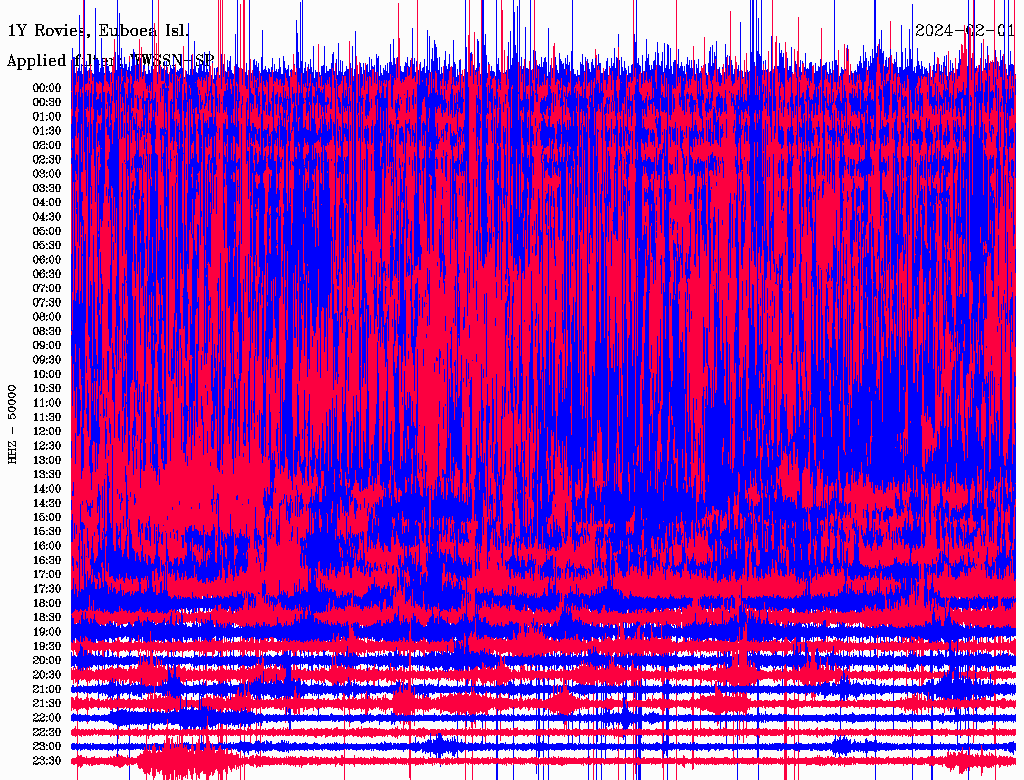Click the 03:00 time row label
Viewport: 1024px width, 780px height.
[x=47, y=174]
